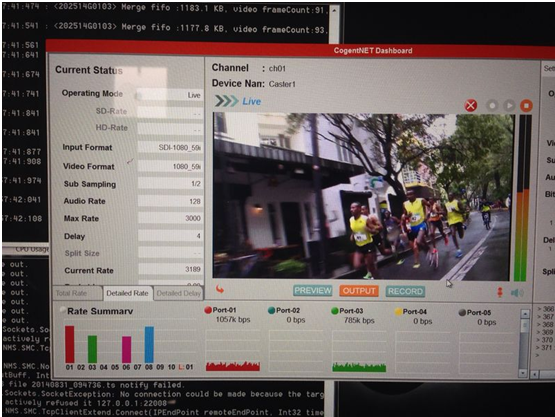Click the red X cancel icon

[471, 105]
